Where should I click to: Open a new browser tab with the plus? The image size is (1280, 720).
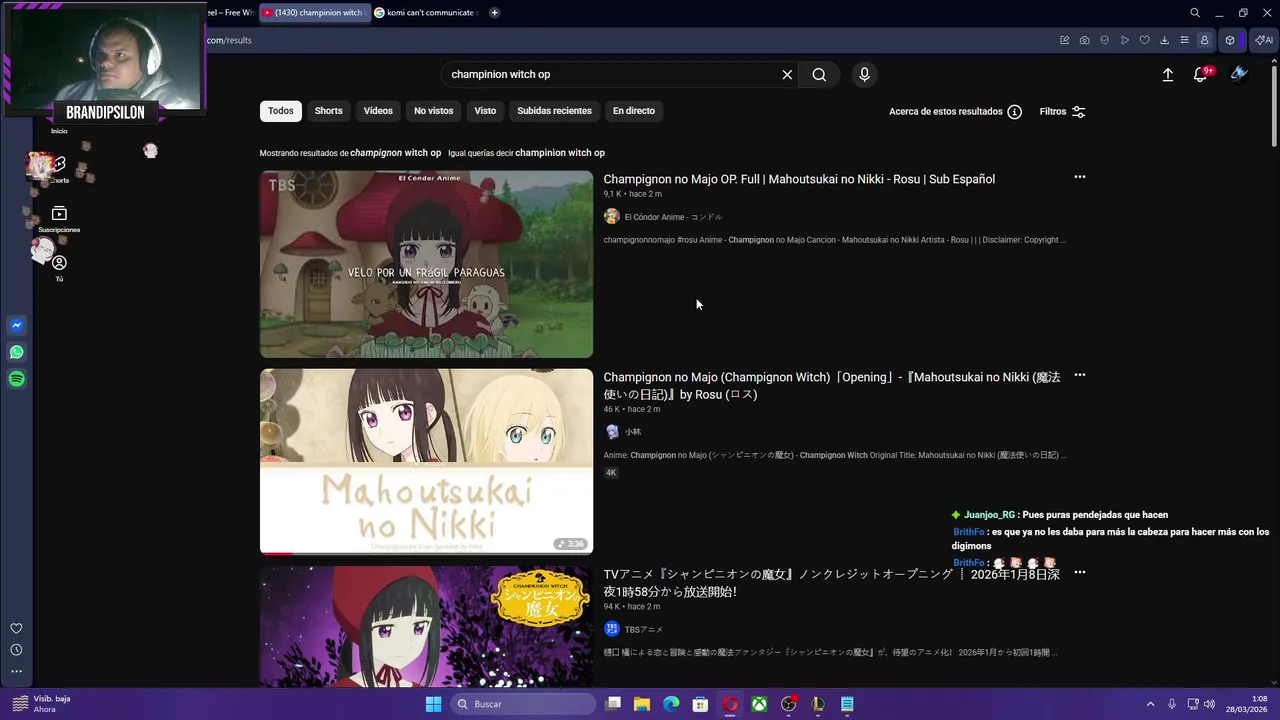pos(494,13)
